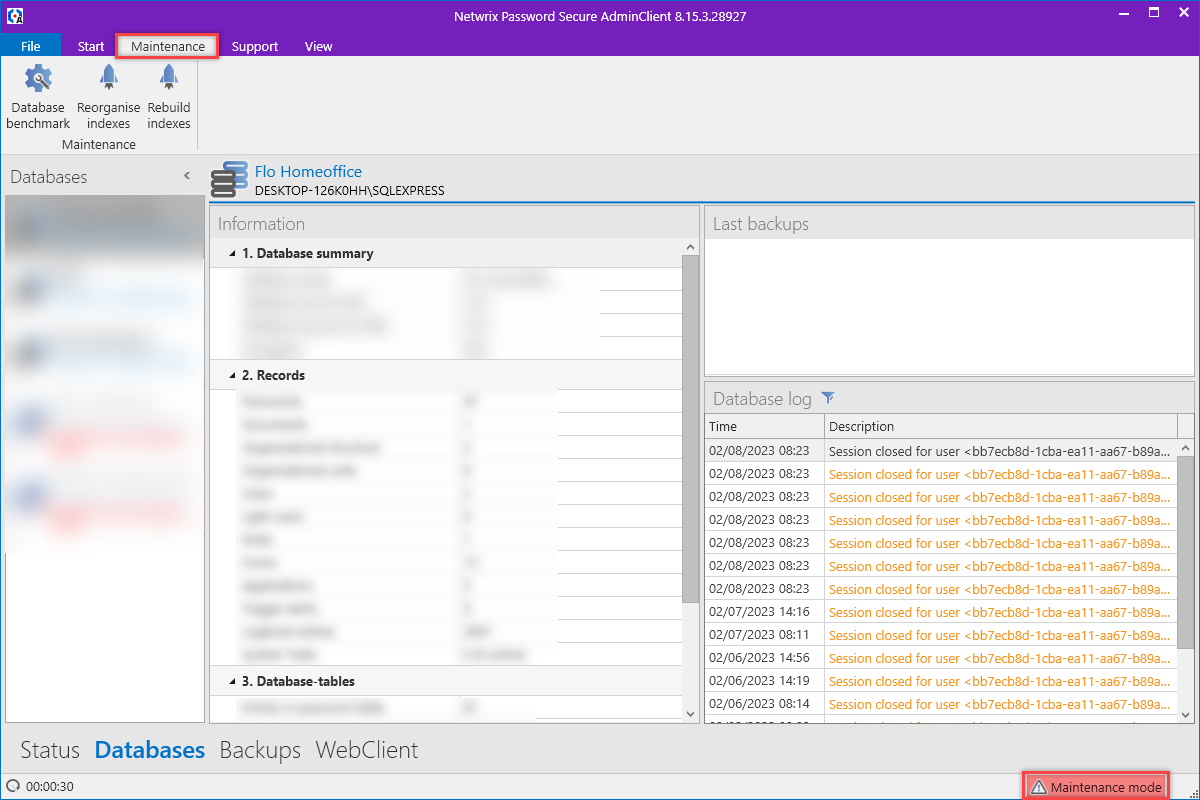Screen dimensions: 1200x800
Task: Click the Database log scroll down arrow
Action: point(1186,714)
